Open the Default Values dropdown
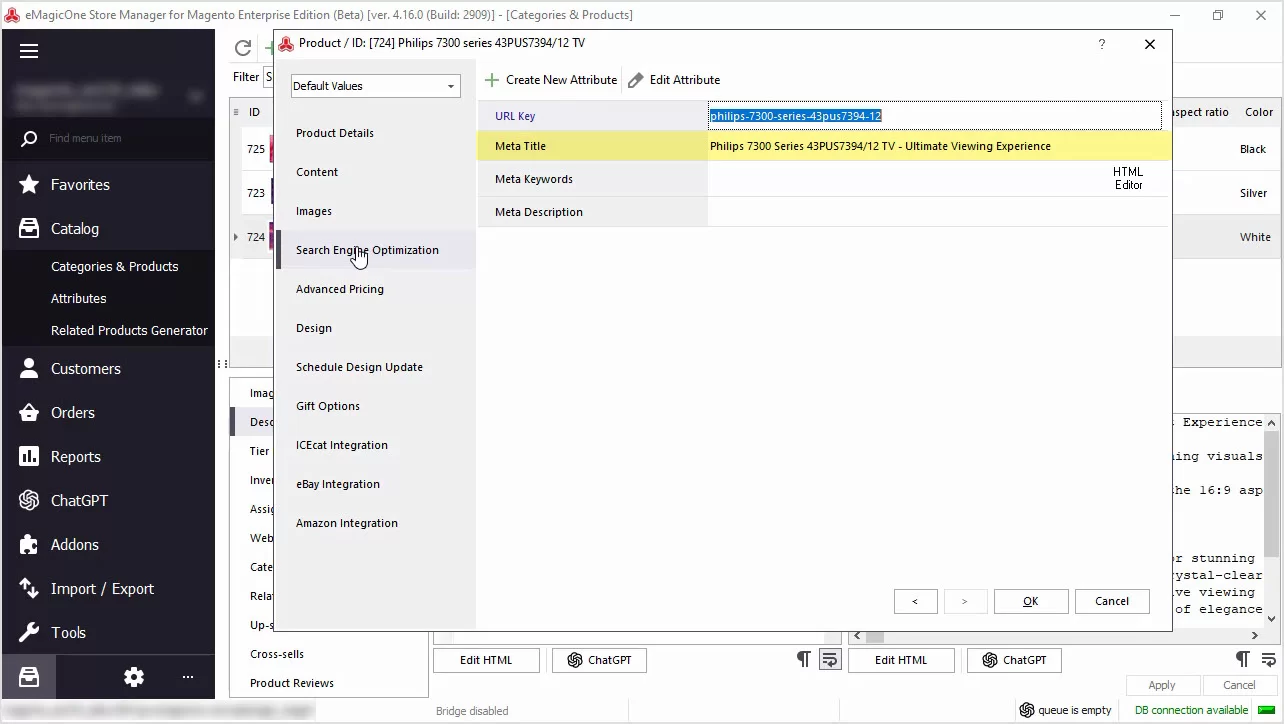The height and width of the screenshot is (724, 1284). pyautogui.click(x=376, y=86)
